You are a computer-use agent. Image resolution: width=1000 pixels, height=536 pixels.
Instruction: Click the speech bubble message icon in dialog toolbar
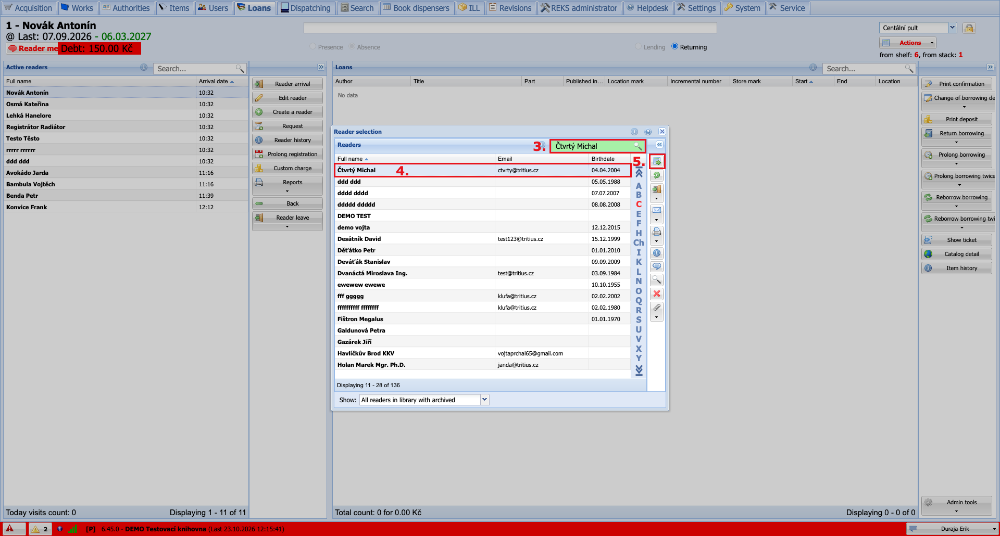656,266
